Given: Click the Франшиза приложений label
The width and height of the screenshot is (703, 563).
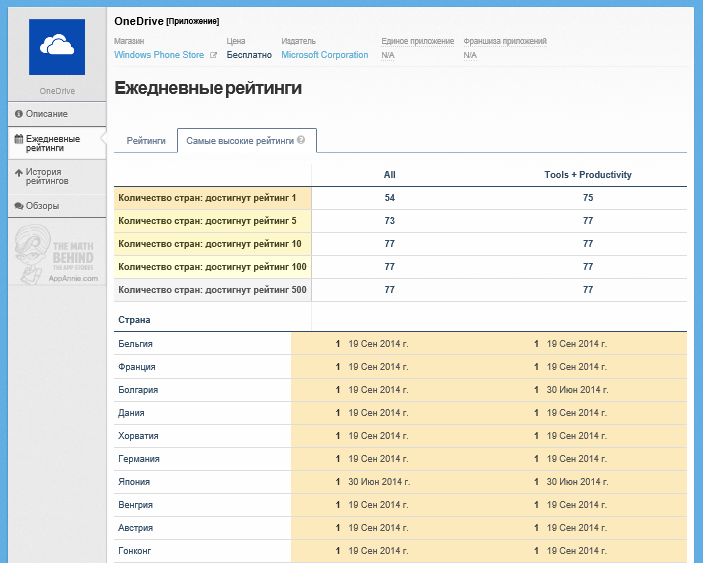Looking at the screenshot, I should tap(505, 41).
